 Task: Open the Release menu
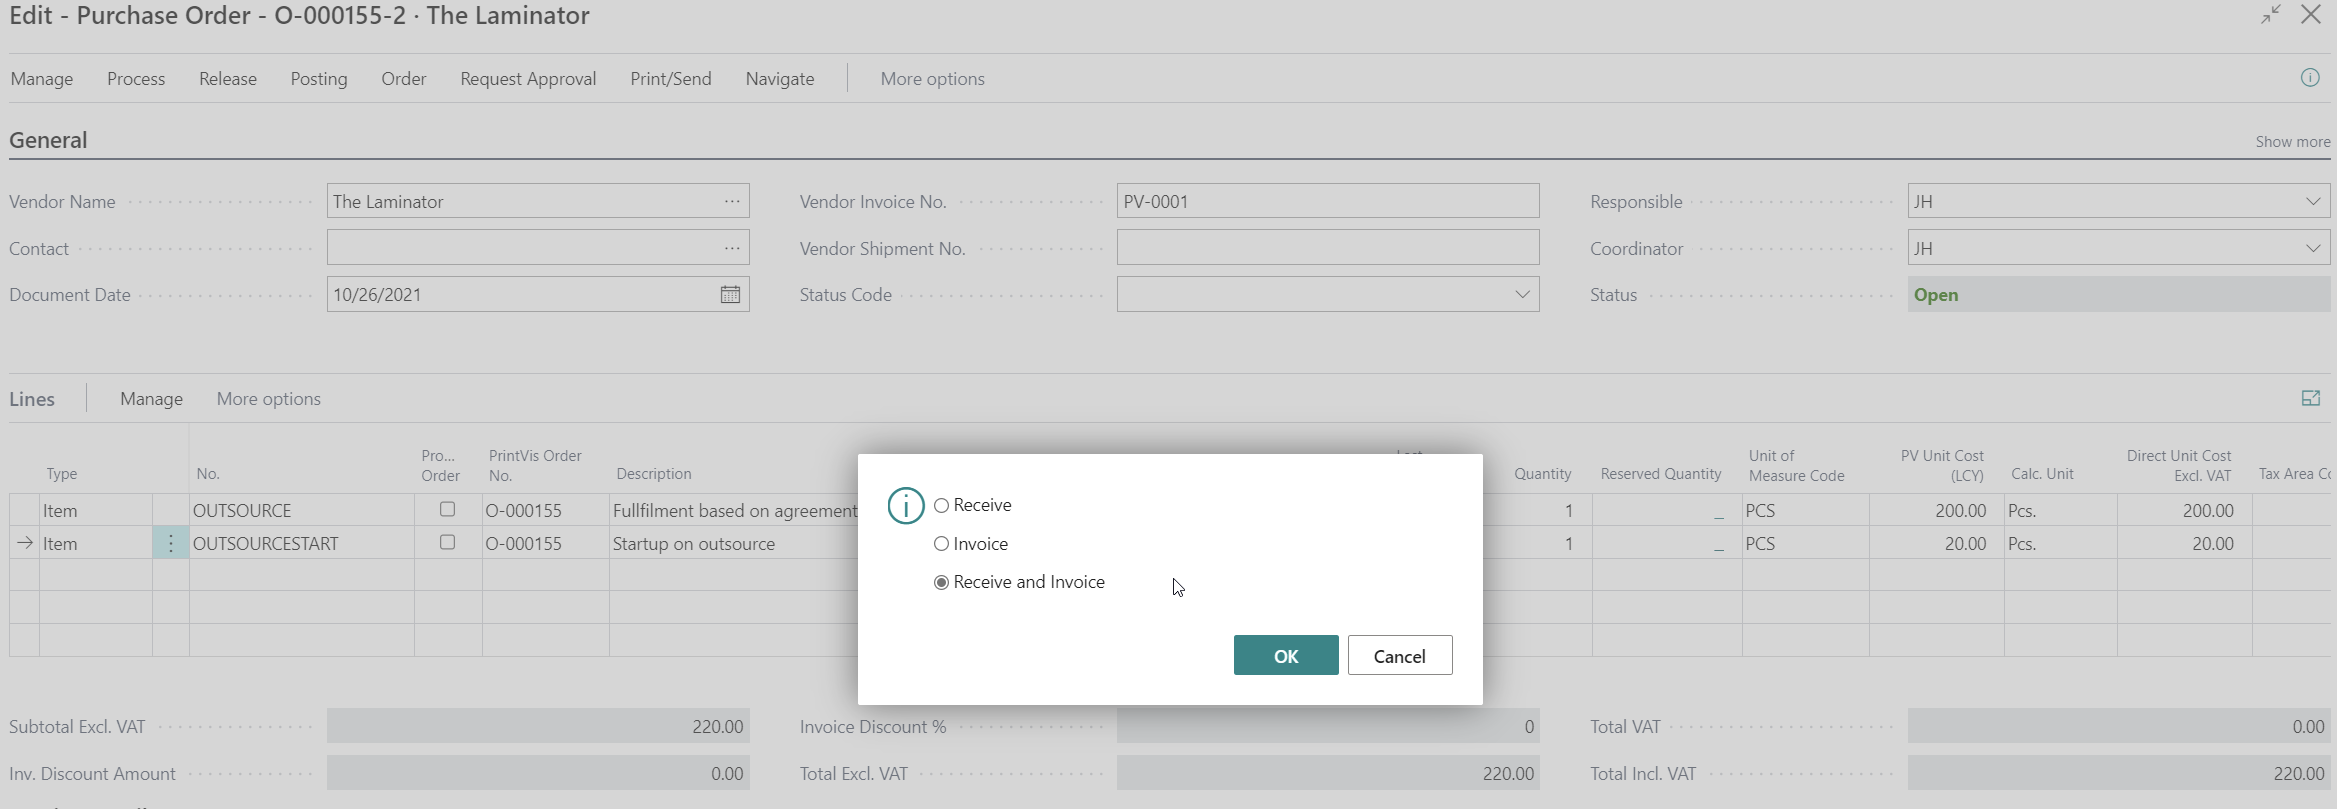point(228,79)
